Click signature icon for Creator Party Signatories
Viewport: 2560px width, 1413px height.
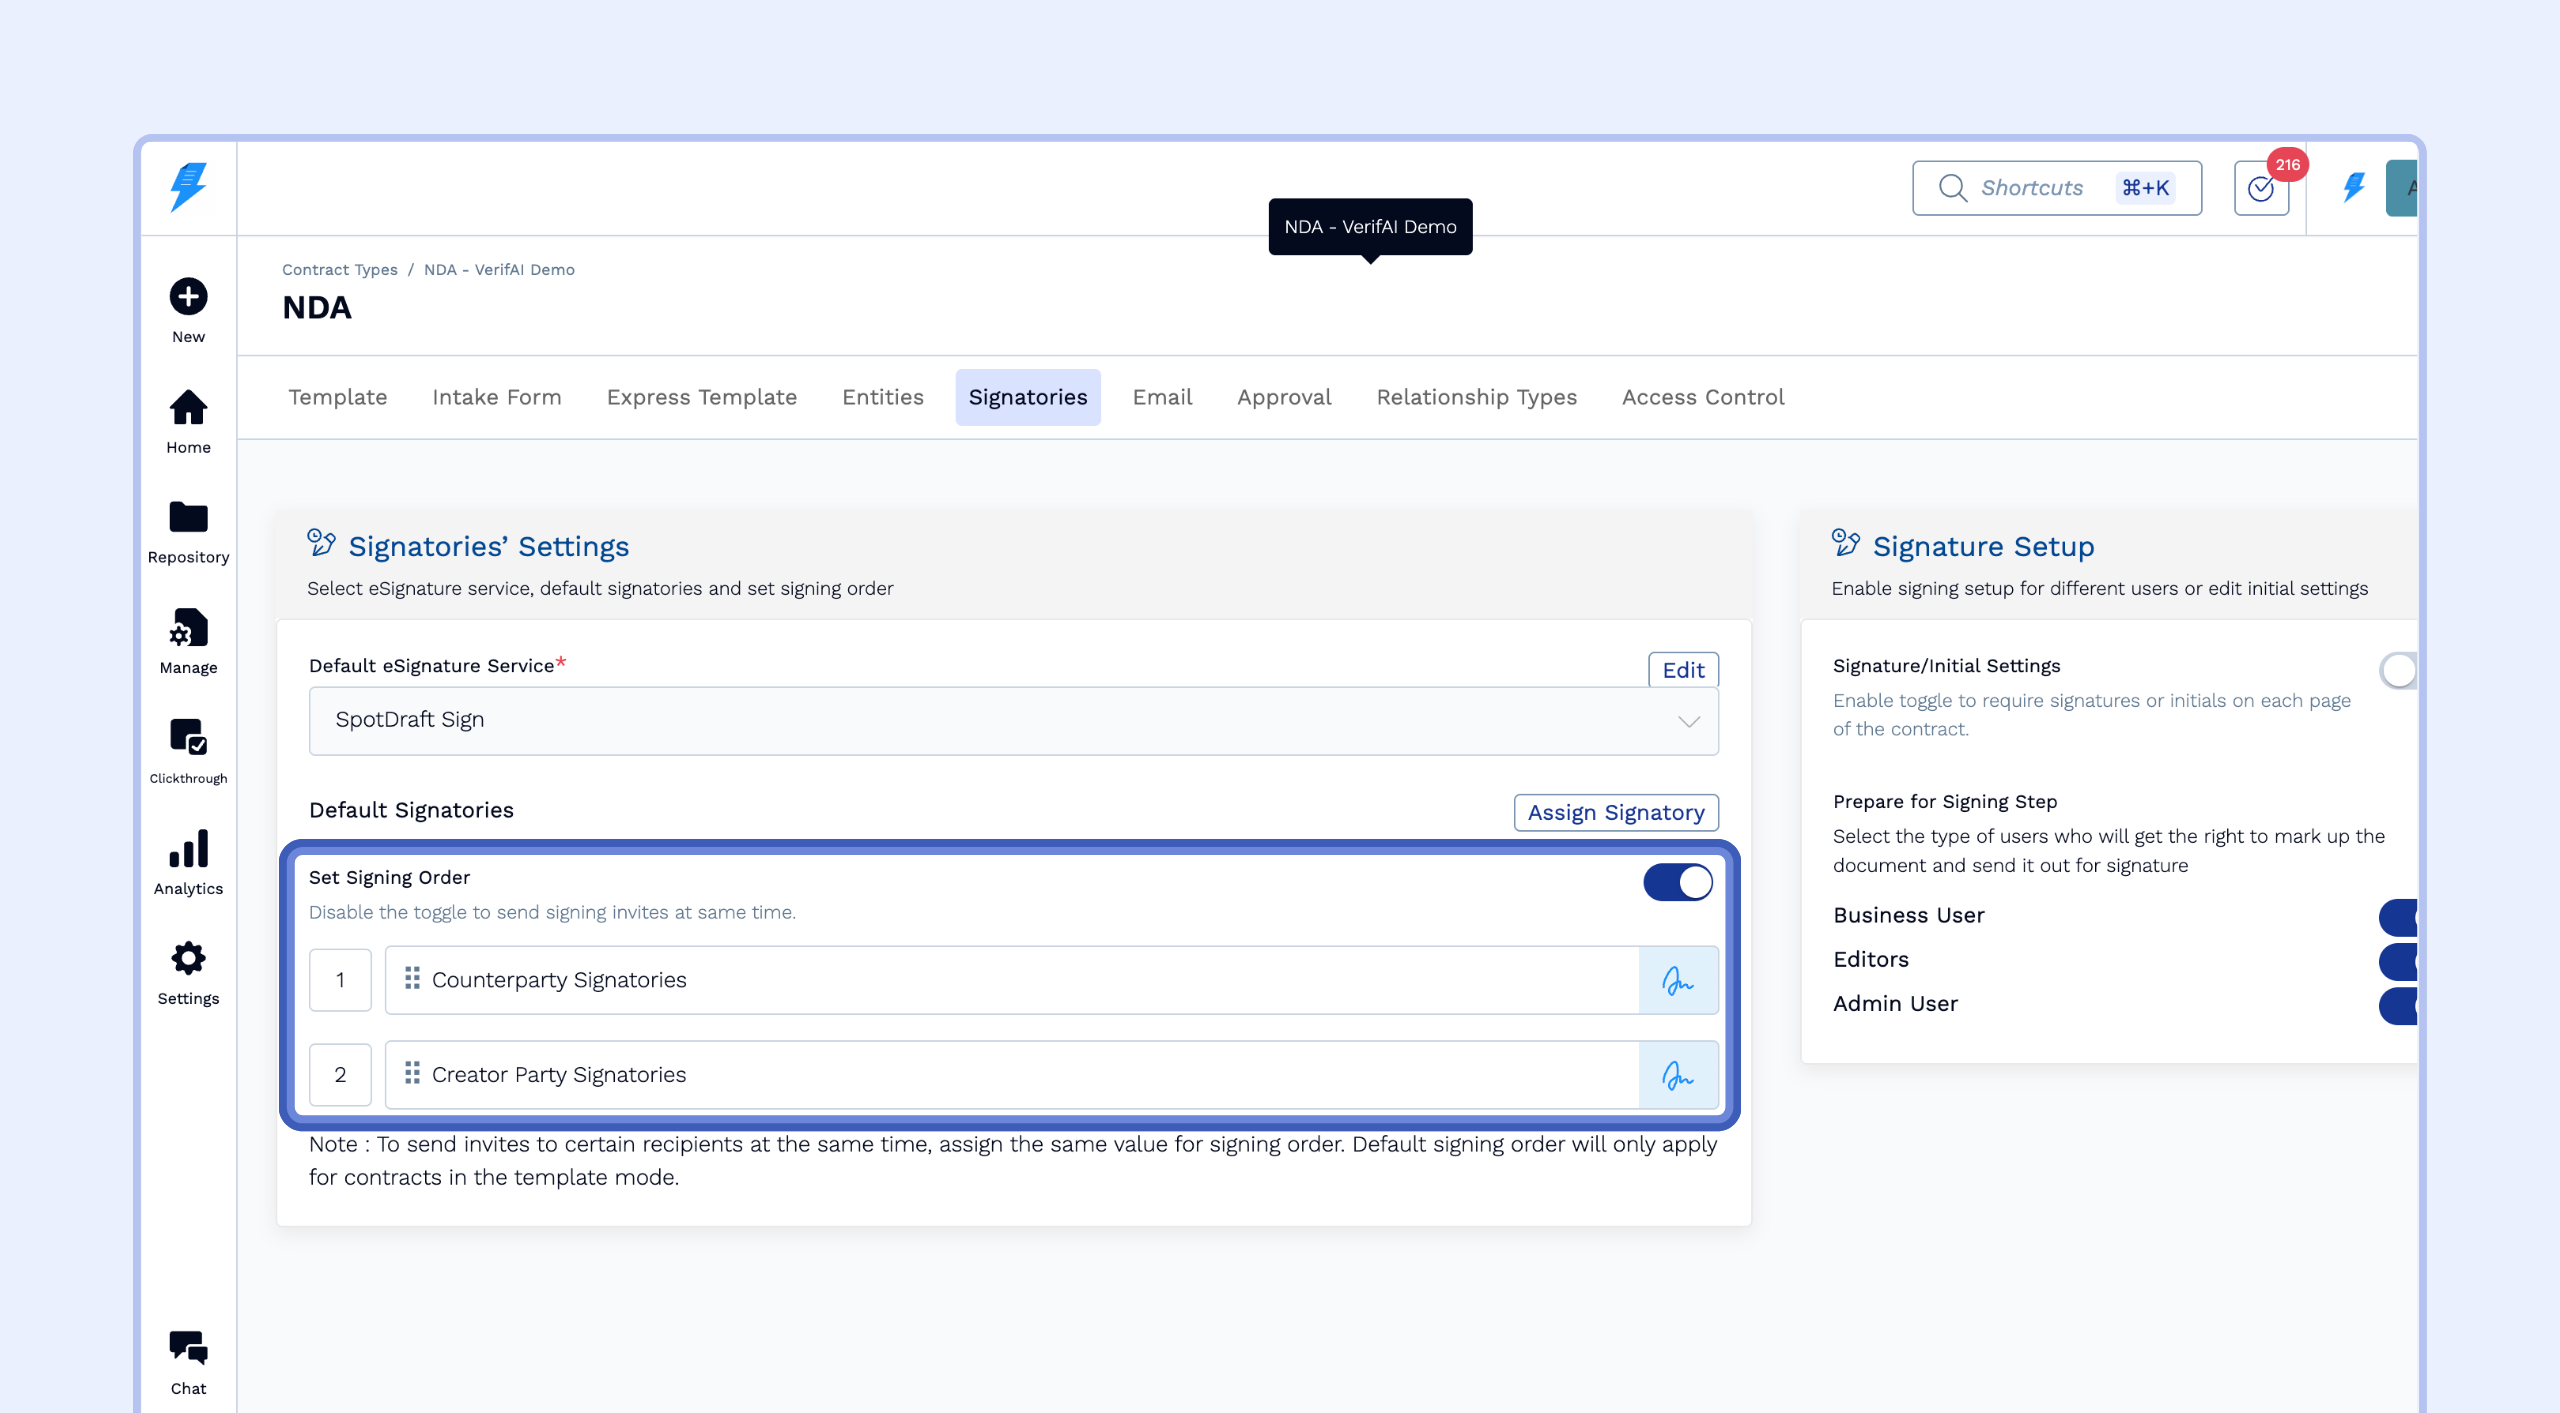[x=1678, y=1076]
